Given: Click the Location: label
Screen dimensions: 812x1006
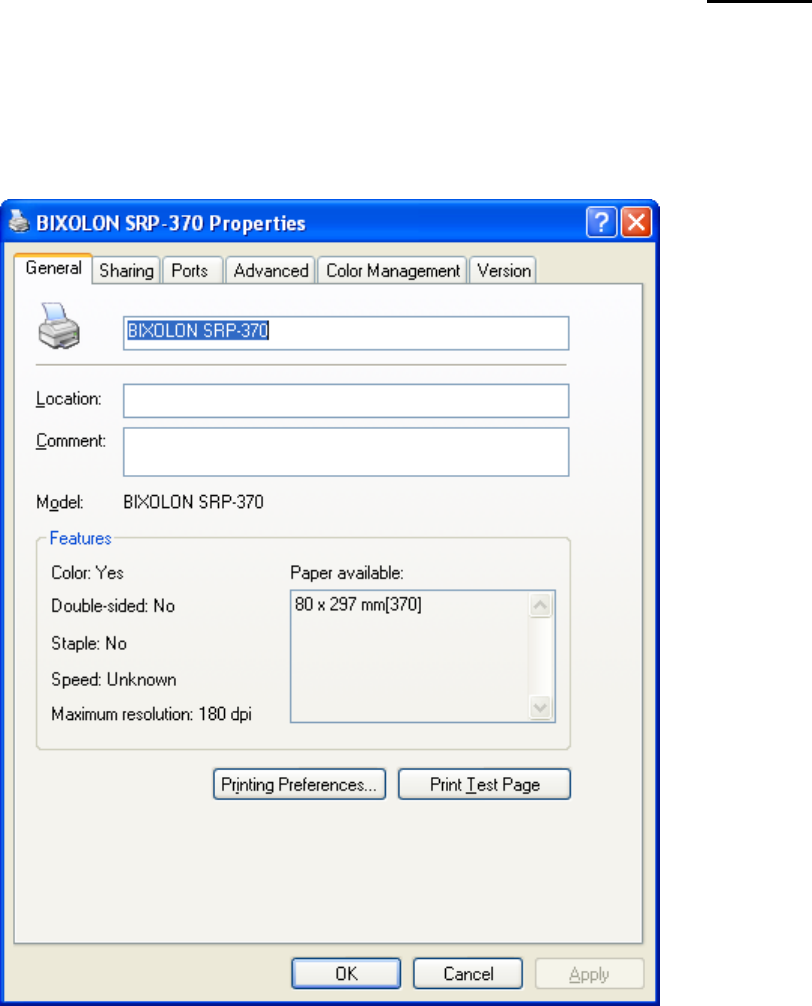Looking at the screenshot, I should [69, 398].
